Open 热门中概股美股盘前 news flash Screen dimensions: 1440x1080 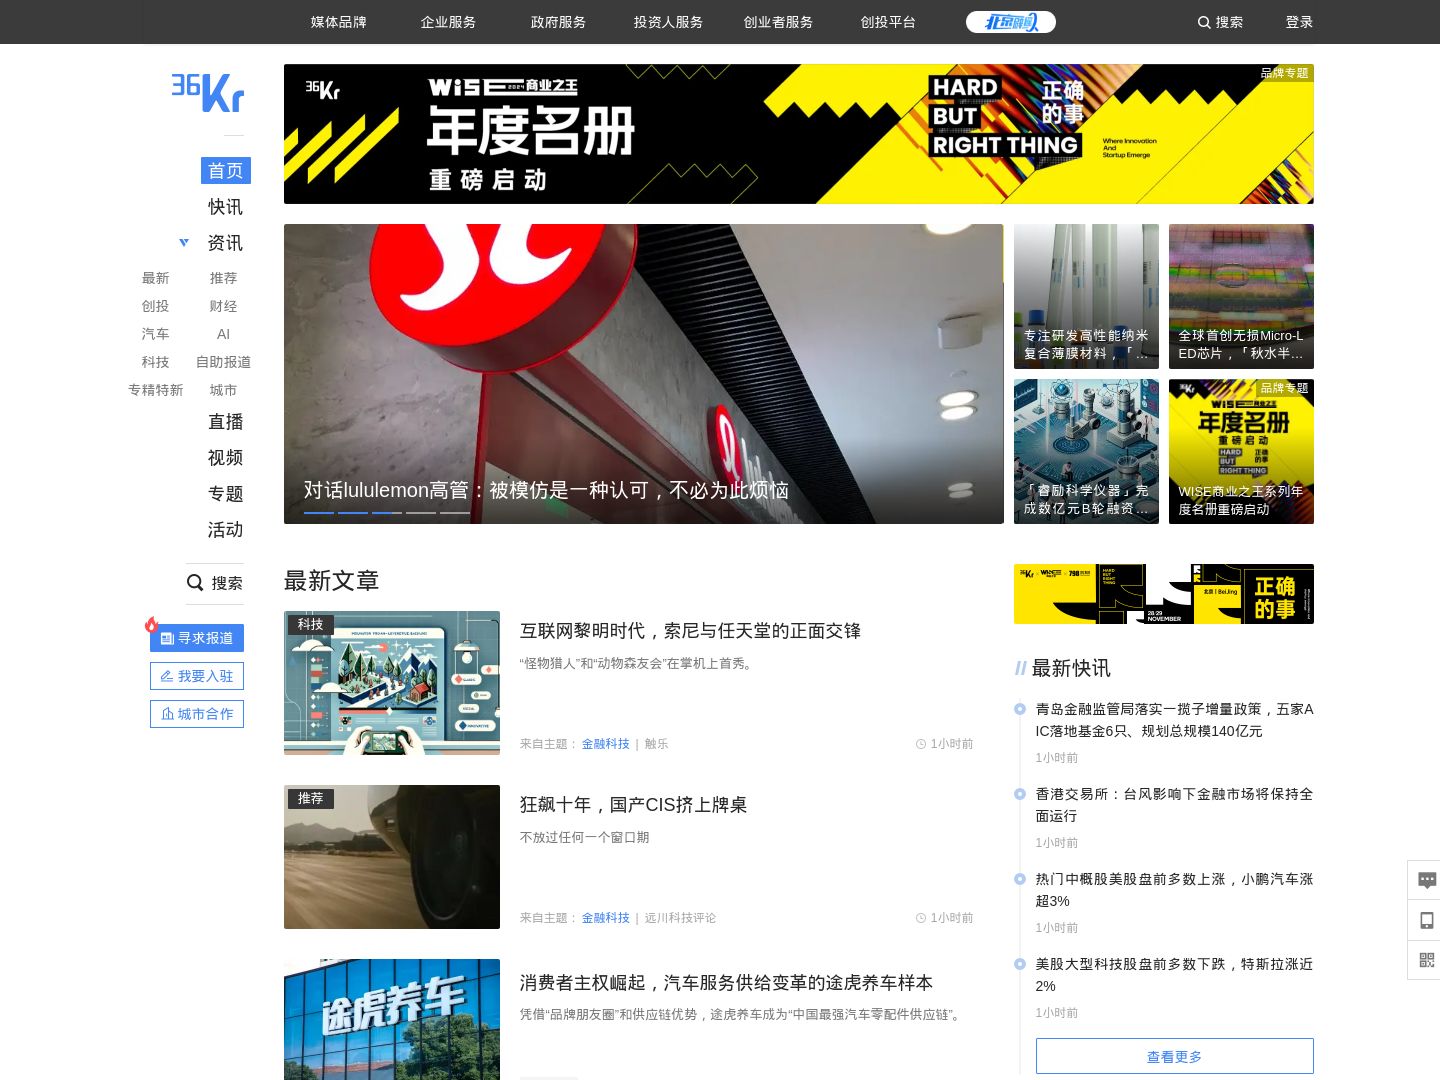(x=1174, y=890)
